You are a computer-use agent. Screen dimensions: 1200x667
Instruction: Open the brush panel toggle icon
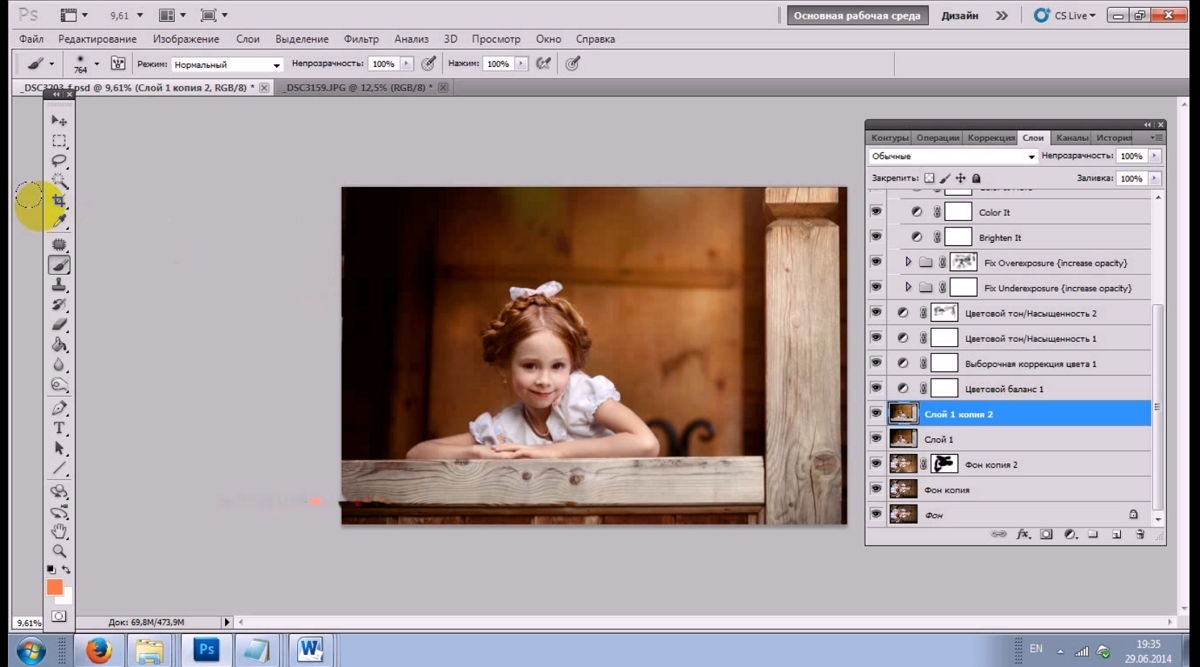pyautogui.click(x=118, y=63)
